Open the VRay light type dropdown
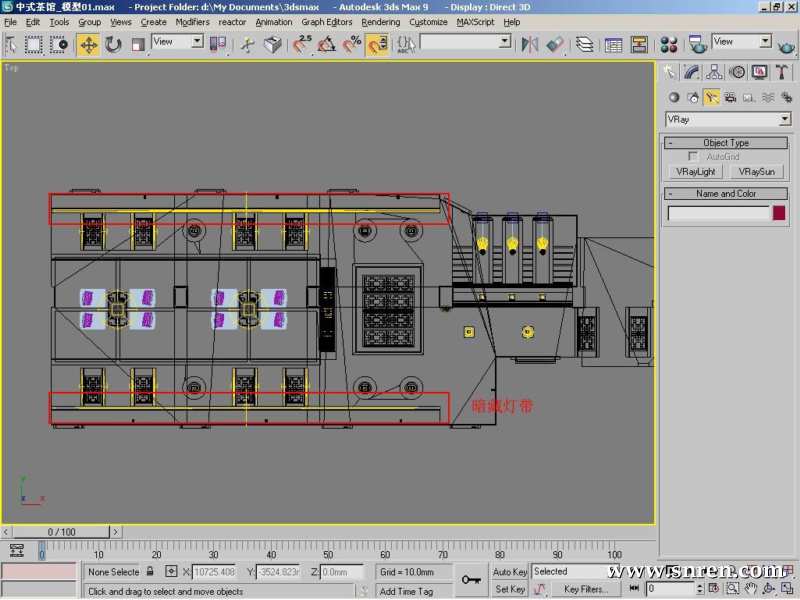This screenshot has height=600, width=800. coord(728,119)
